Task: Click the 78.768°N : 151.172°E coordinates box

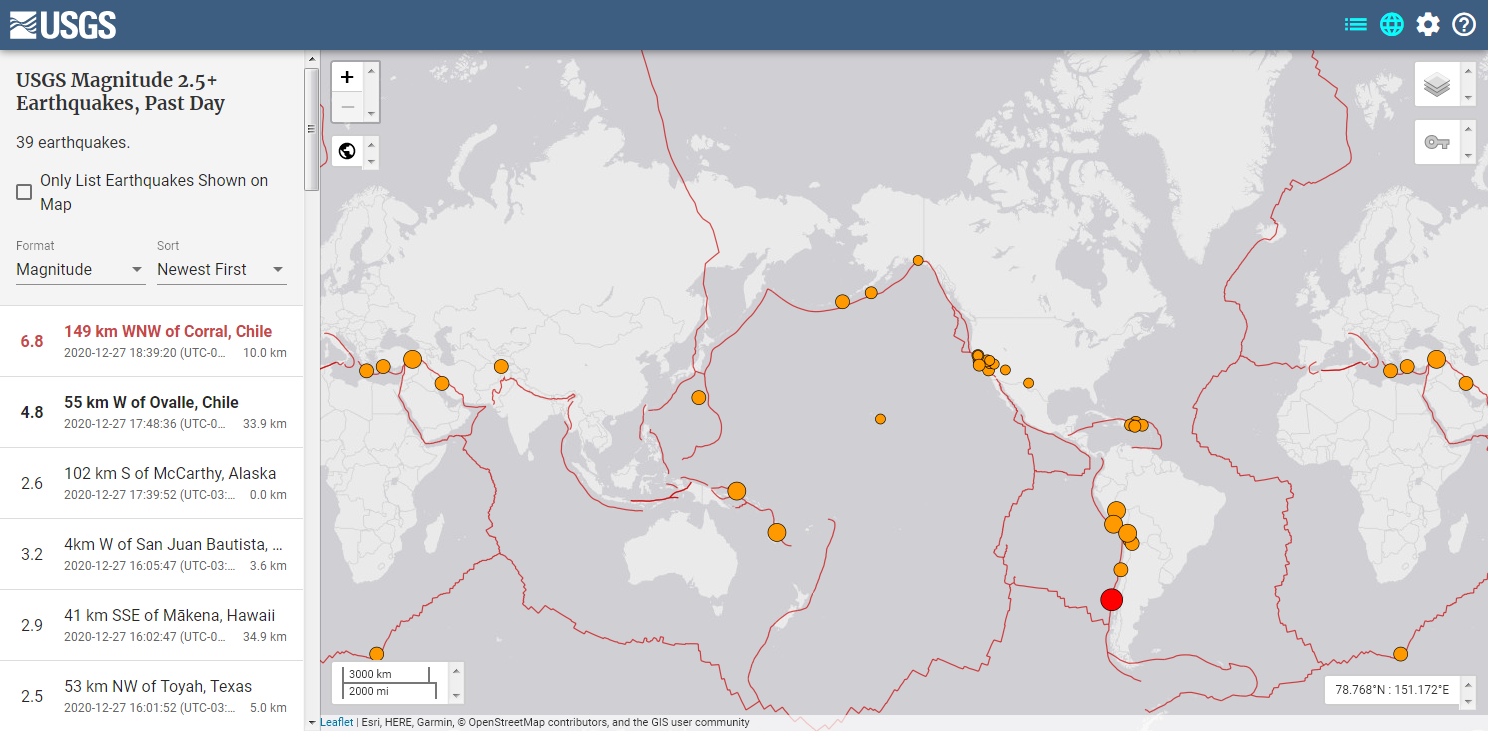Action: coord(1392,690)
